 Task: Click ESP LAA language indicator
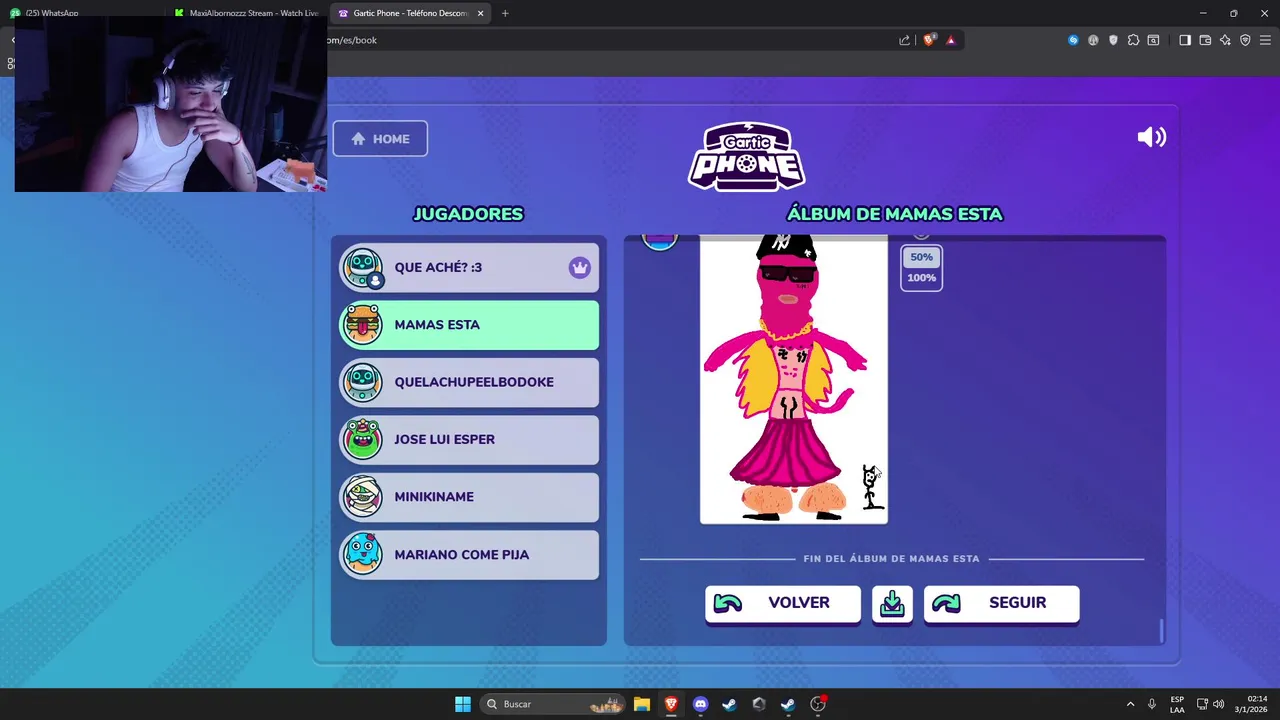tap(1177, 704)
